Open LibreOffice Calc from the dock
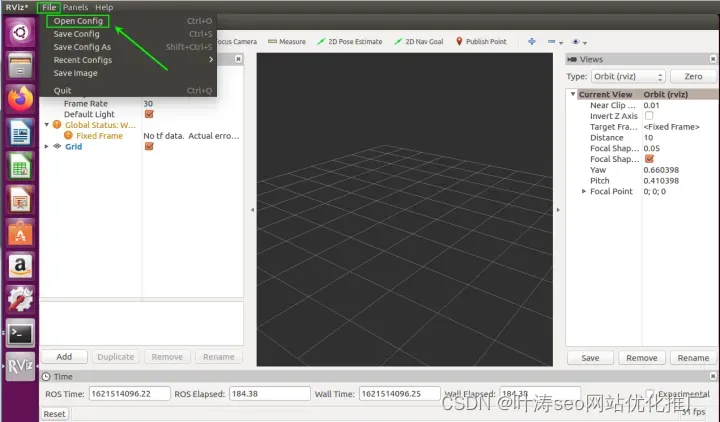 tap(20, 165)
